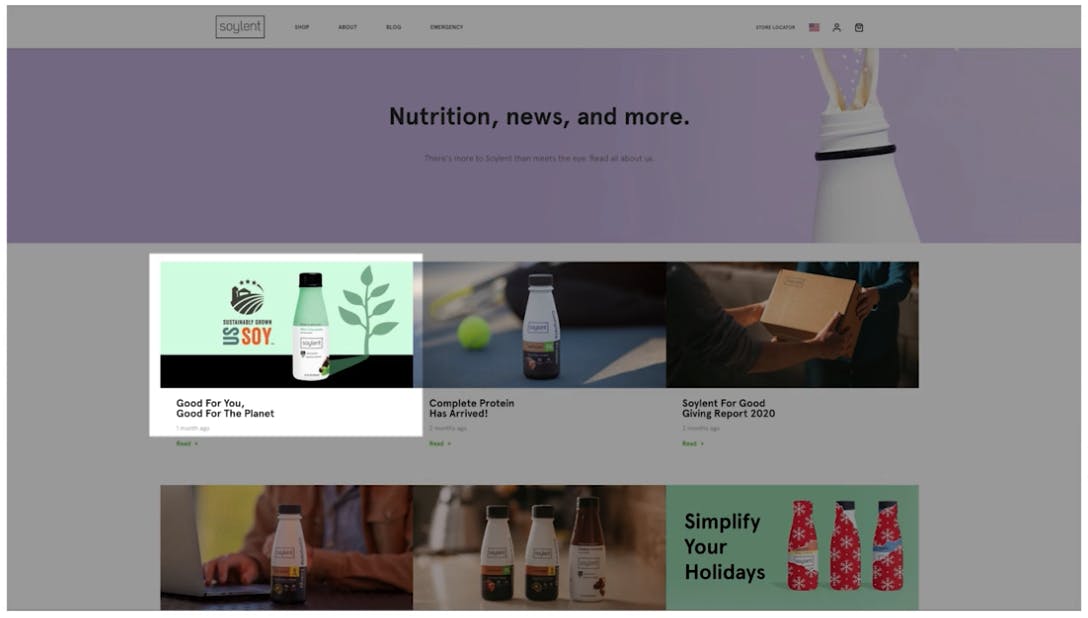
Task: Open the Shop menu item
Action: (x=302, y=27)
